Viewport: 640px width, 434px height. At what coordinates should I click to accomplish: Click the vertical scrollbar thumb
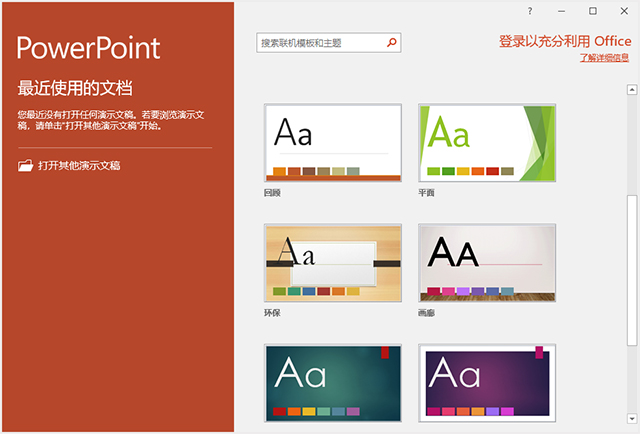[x=632, y=271]
